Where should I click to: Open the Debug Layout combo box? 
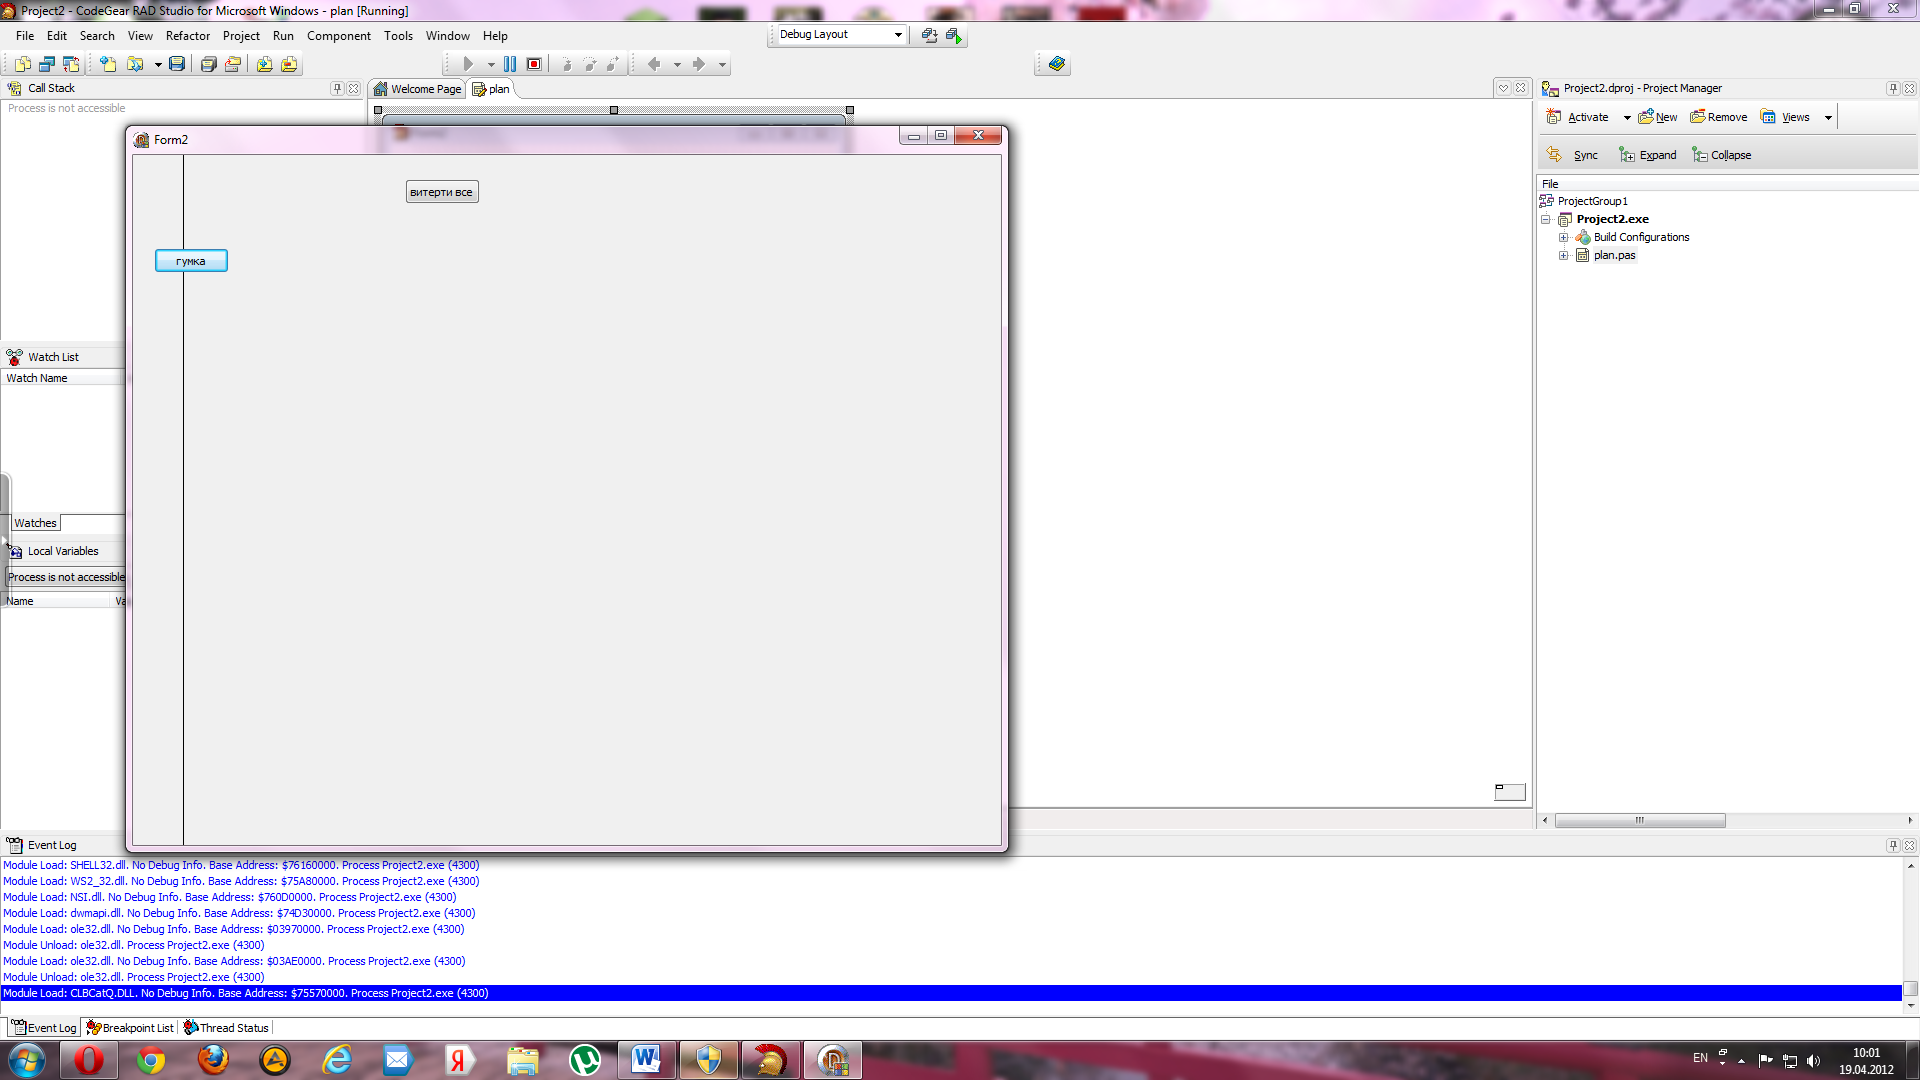click(897, 35)
